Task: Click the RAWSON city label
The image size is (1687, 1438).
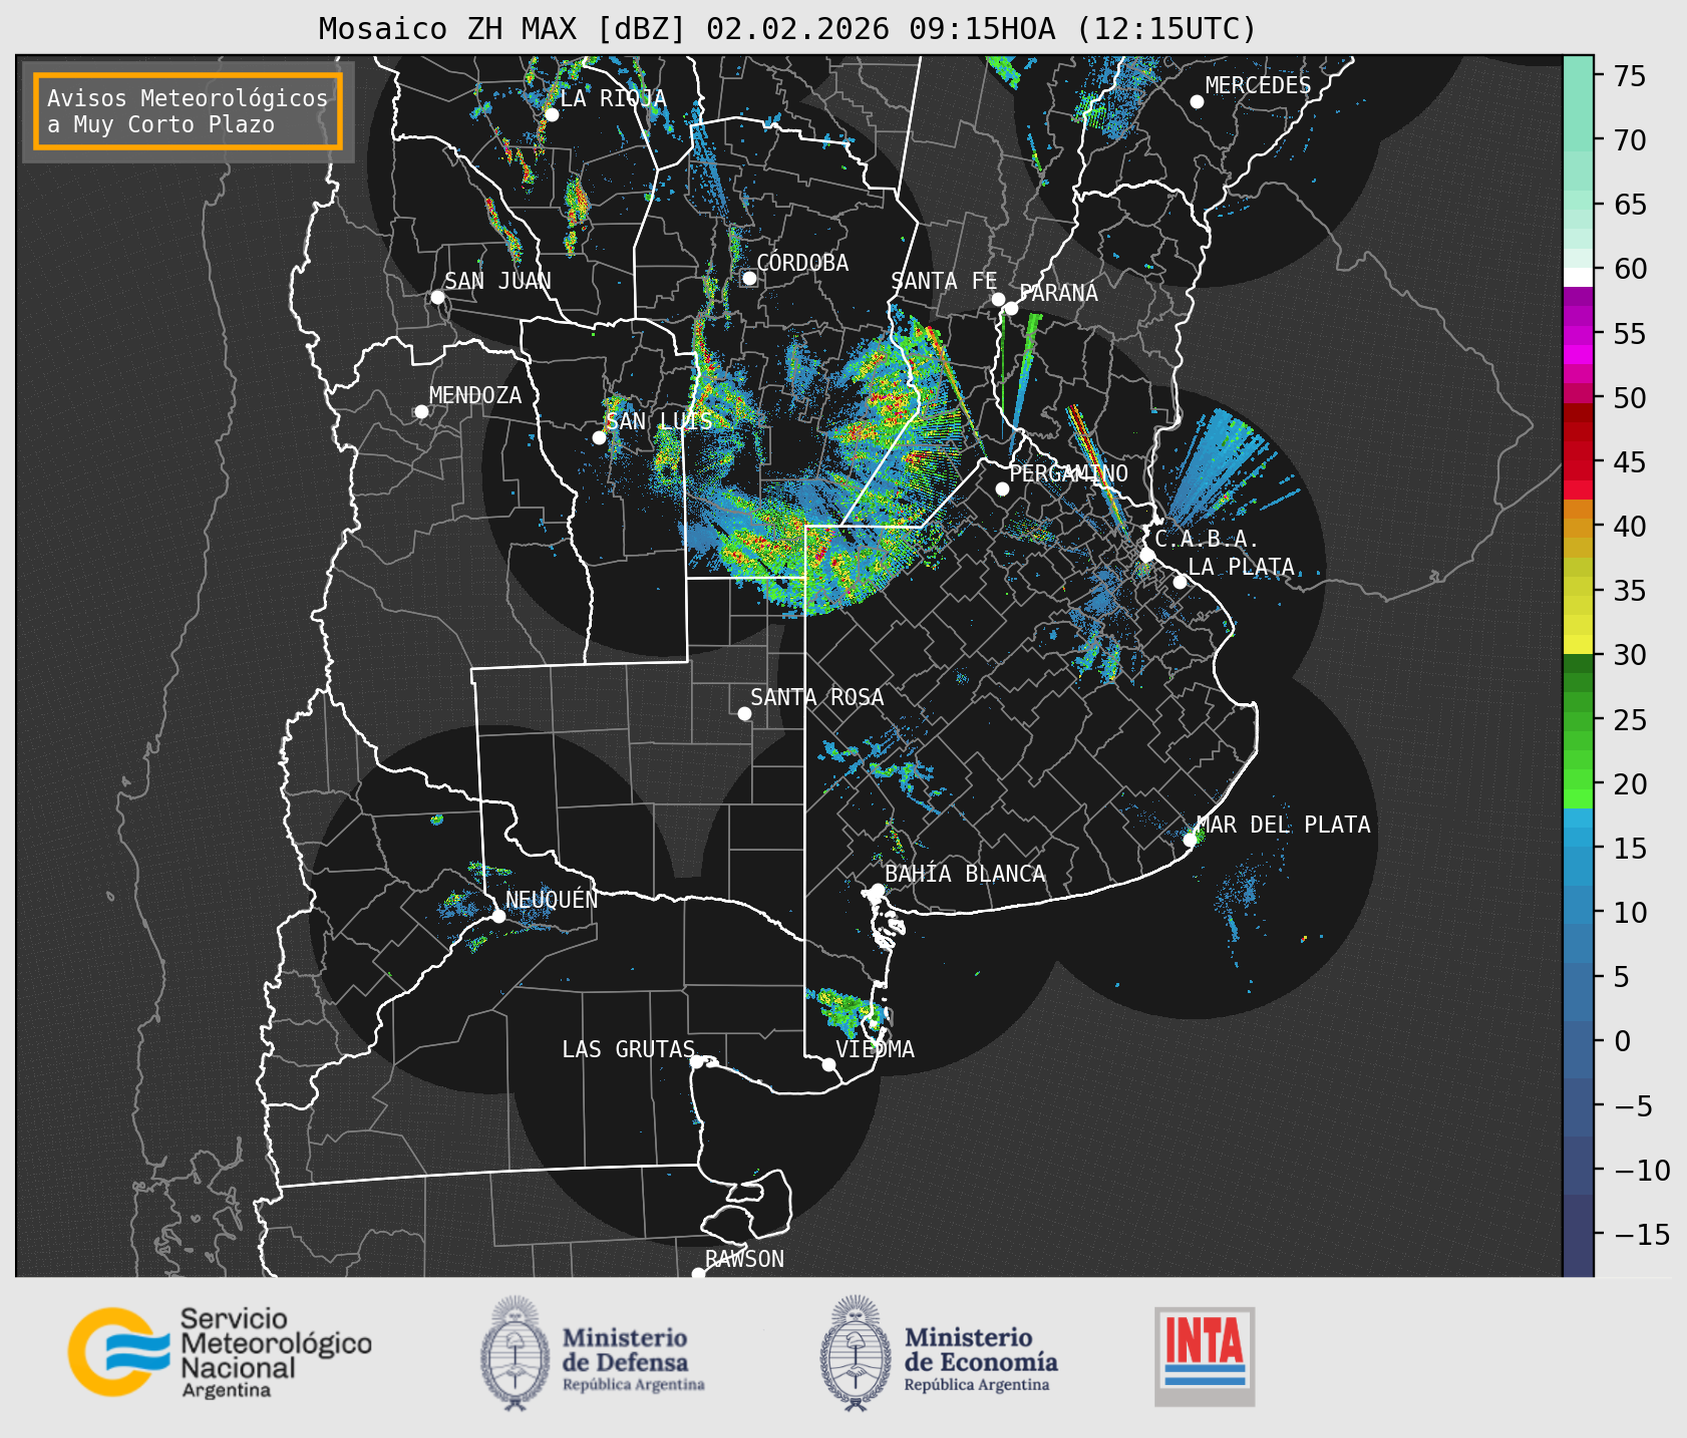Action: pyautogui.click(x=744, y=1259)
